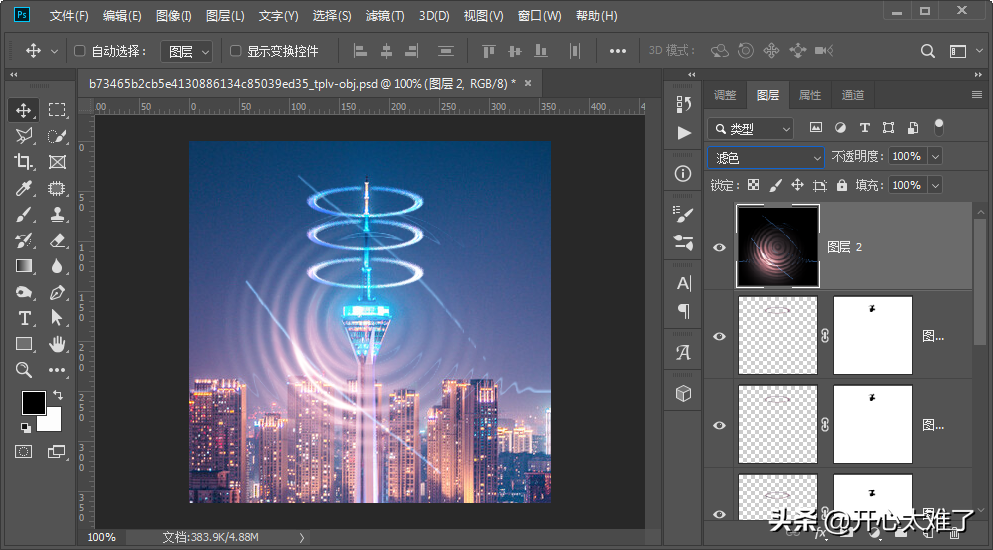Select the Hand tool

[57, 344]
